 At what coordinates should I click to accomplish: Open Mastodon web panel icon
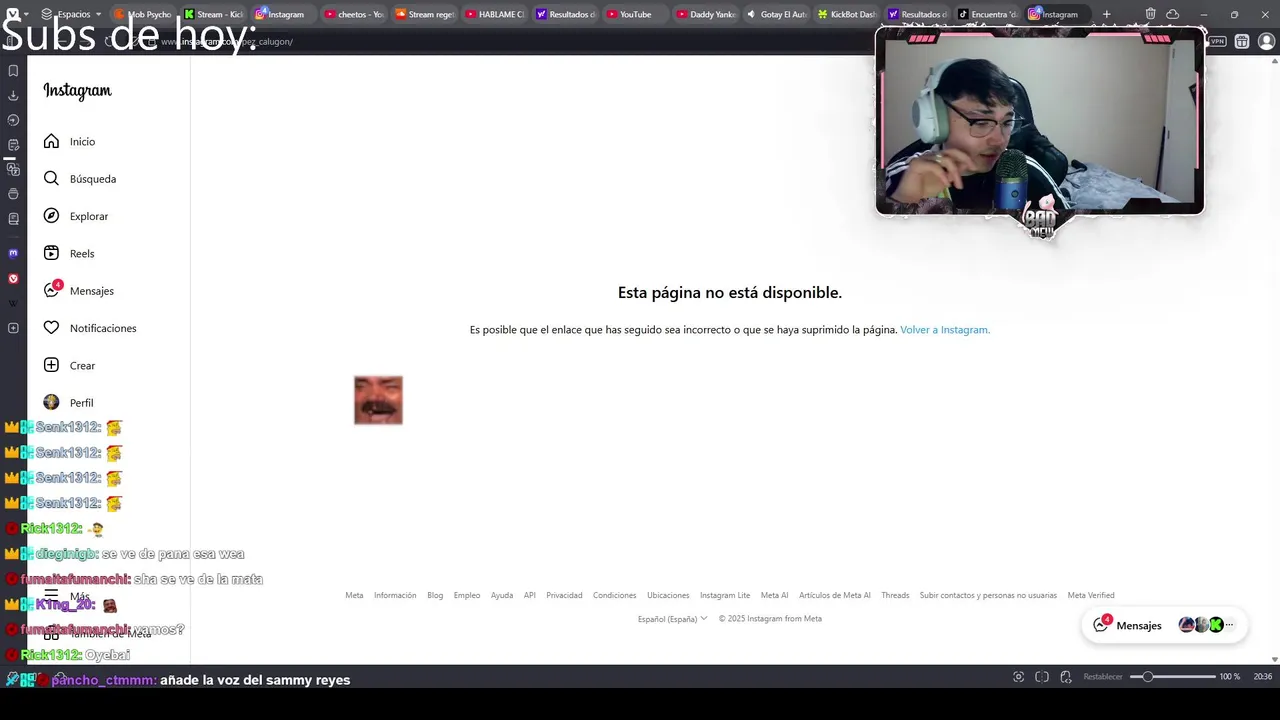point(13,254)
